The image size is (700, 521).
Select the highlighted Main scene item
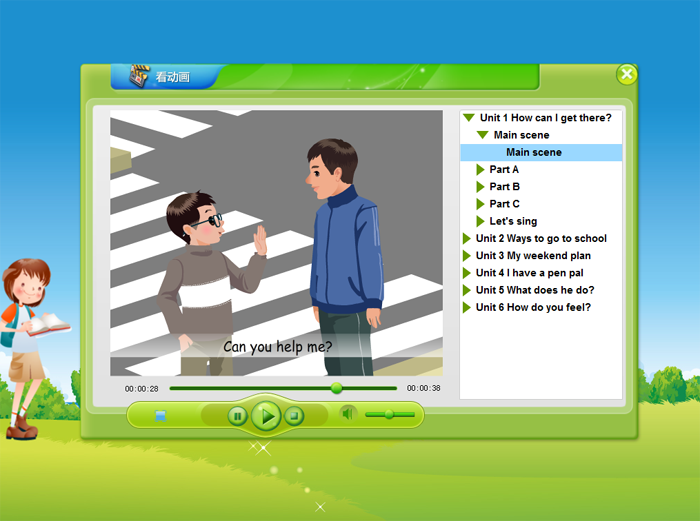(x=541, y=152)
